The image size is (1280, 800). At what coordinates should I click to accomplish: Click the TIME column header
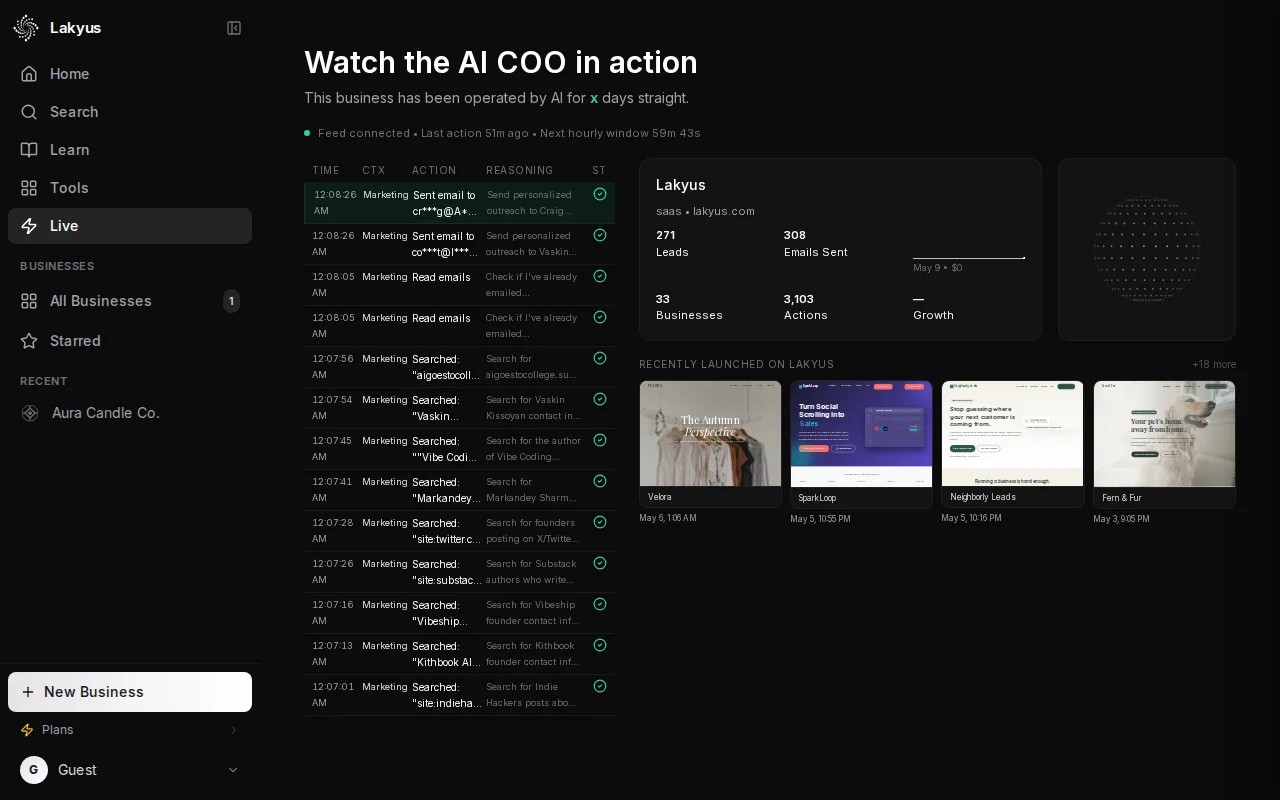(x=326, y=170)
